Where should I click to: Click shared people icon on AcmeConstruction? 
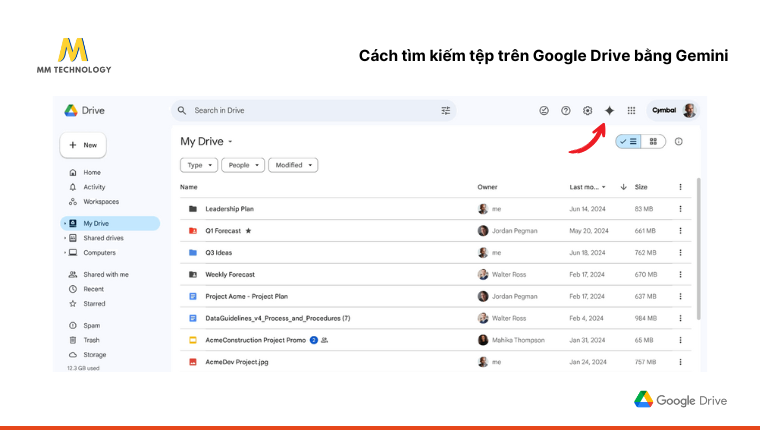coord(325,340)
